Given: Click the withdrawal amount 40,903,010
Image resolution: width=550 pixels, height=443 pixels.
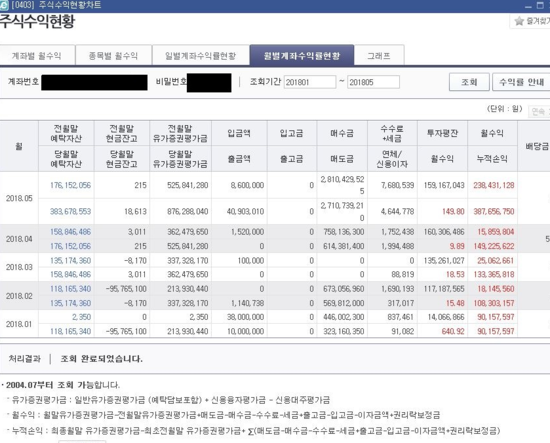Looking at the screenshot, I should tap(246, 212).
